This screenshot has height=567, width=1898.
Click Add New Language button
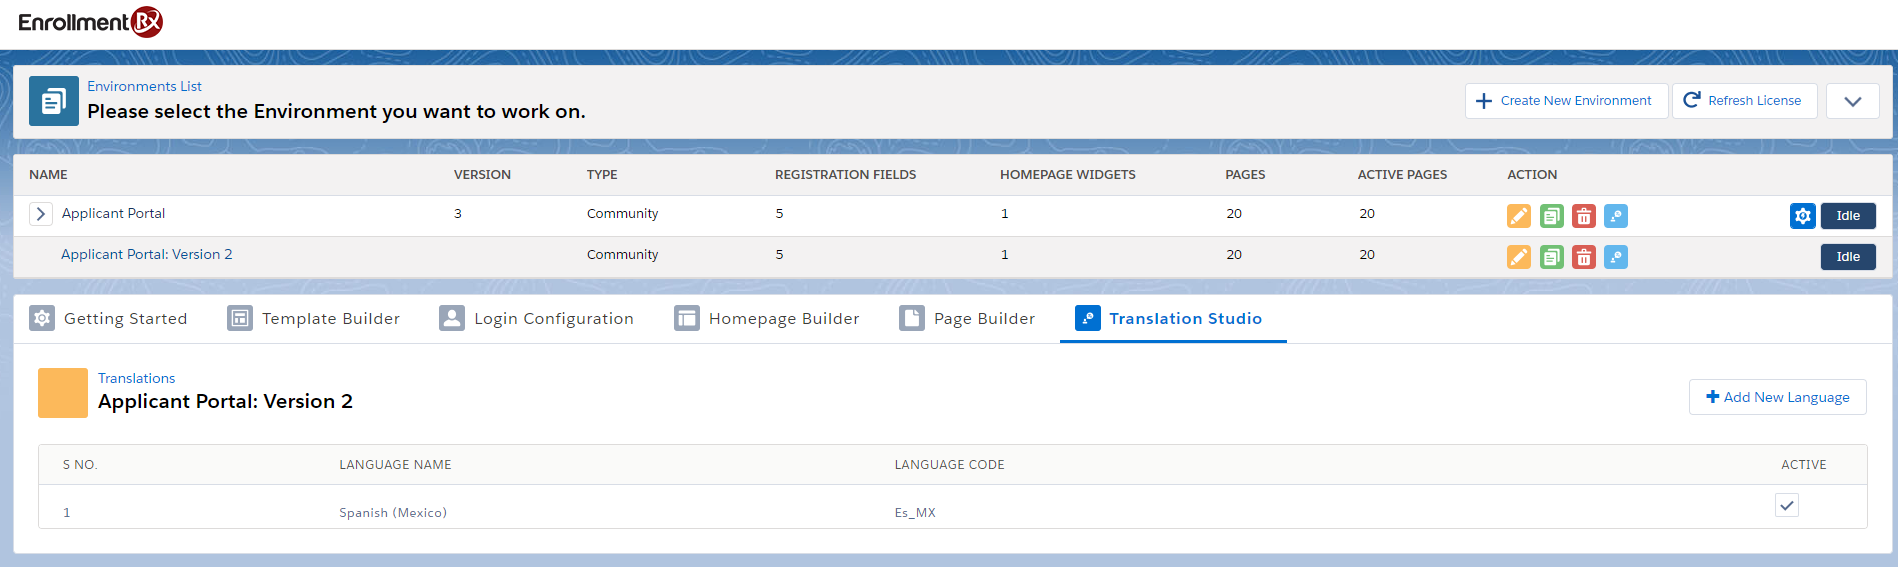[x=1777, y=397]
